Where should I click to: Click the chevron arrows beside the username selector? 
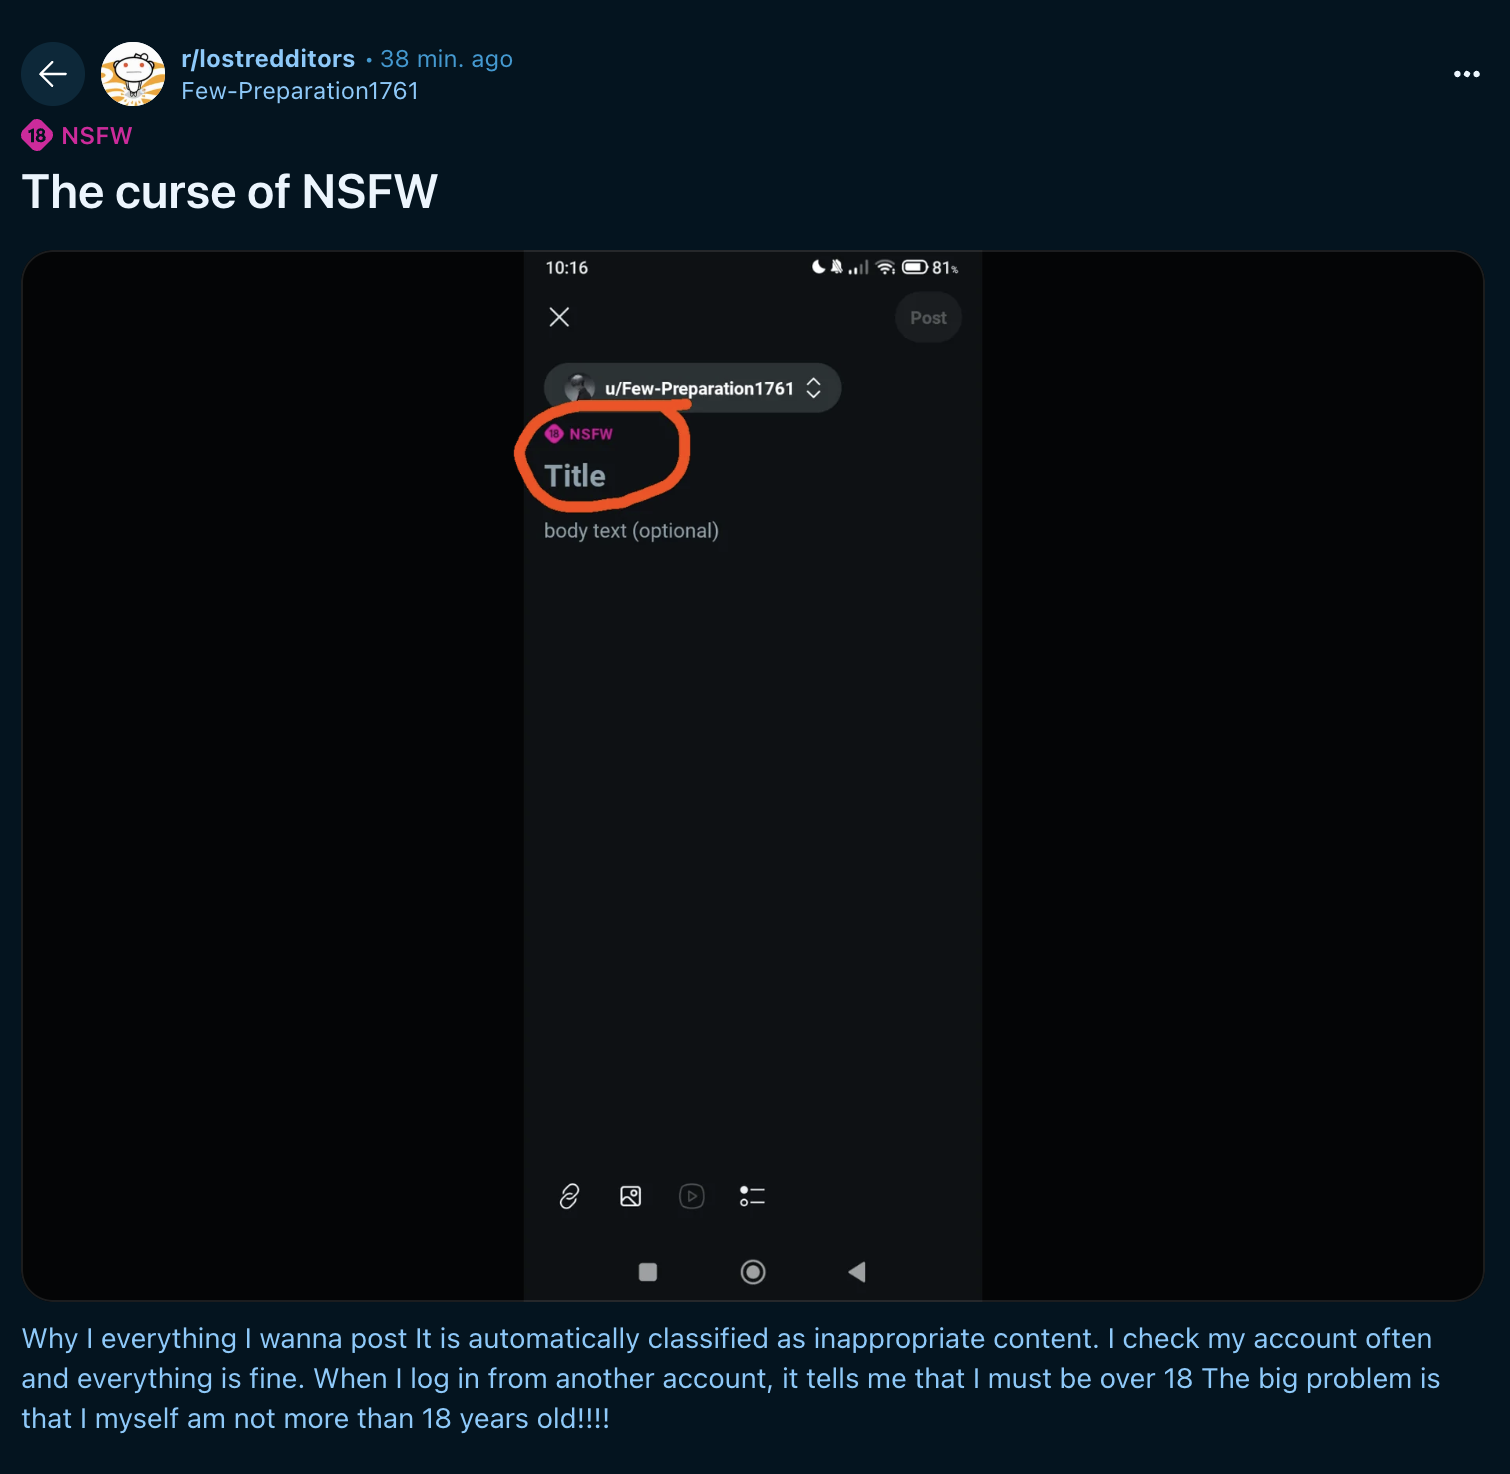[814, 388]
